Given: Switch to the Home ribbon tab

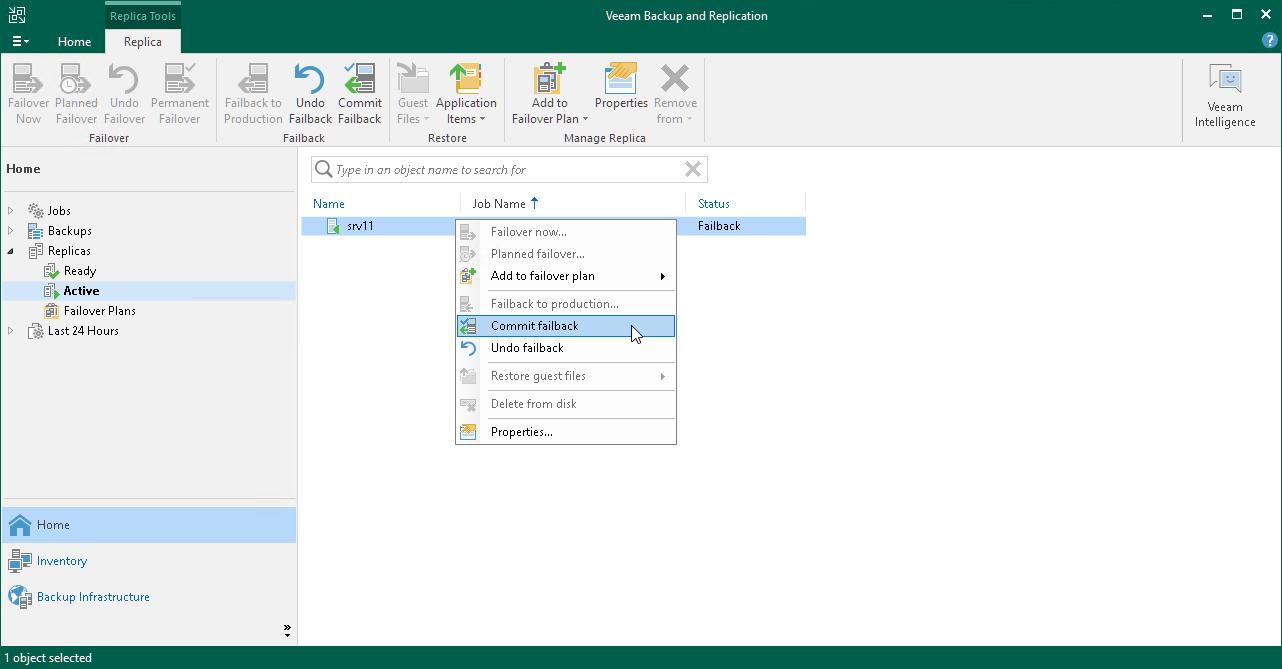Looking at the screenshot, I should [74, 41].
